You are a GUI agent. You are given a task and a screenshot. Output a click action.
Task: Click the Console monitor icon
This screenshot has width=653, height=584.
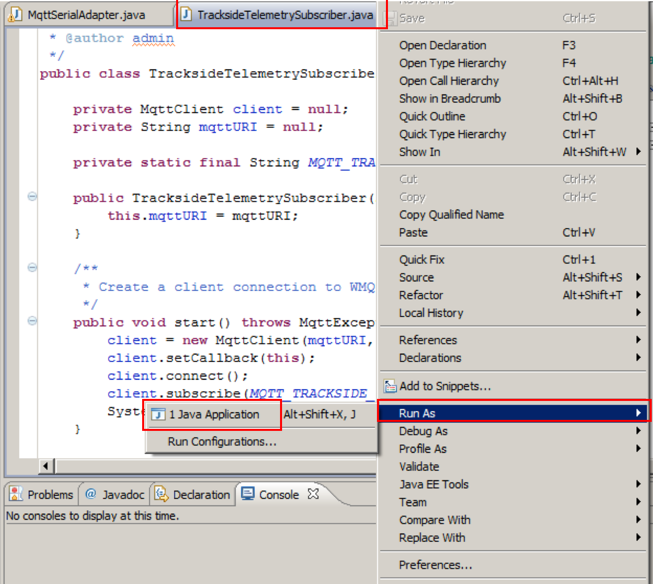[248, 494]
